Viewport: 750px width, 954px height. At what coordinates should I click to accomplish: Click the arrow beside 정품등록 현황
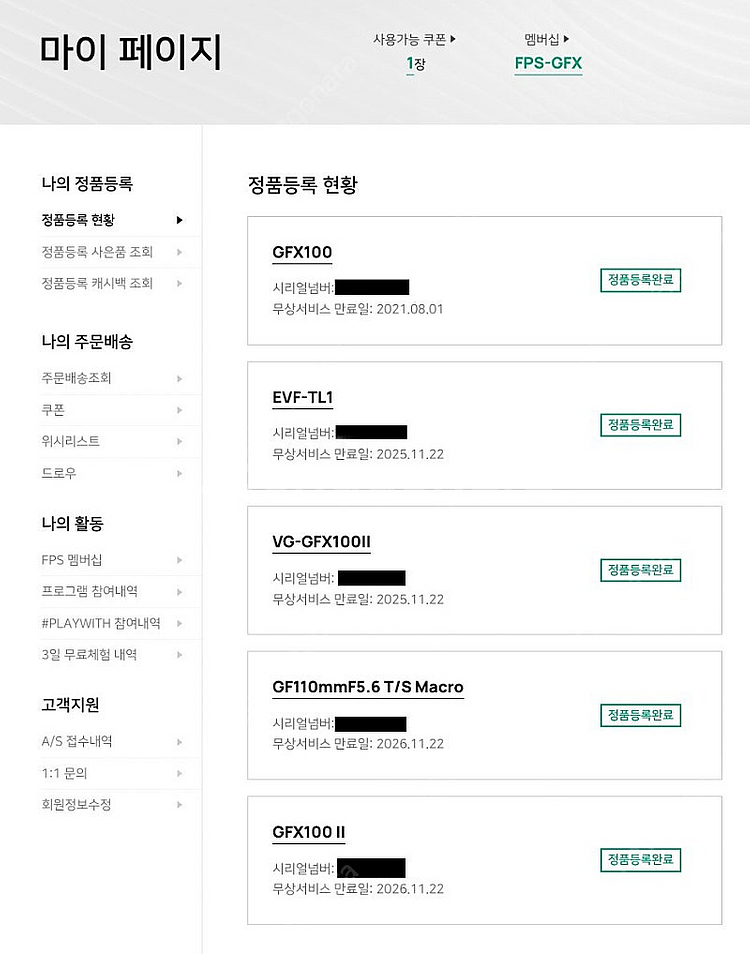179,220
